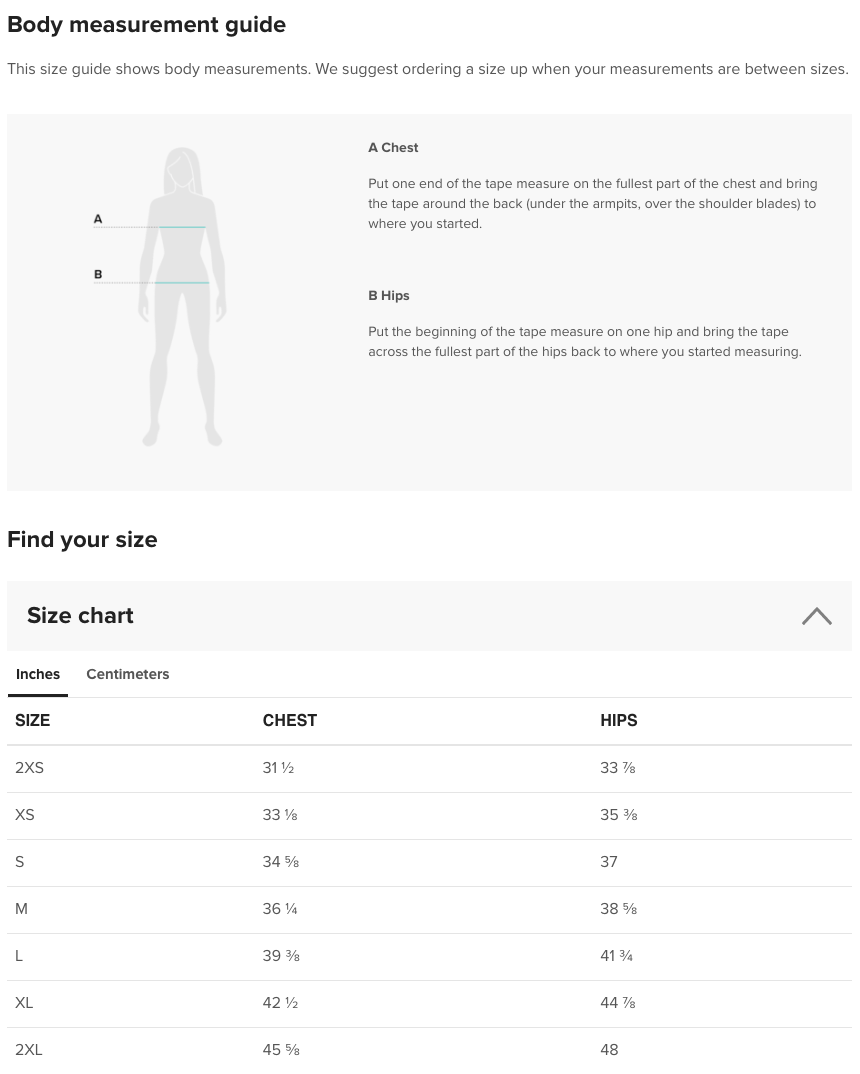Click the SIZE column header
The width and height of the screenshot is (860, 1074).
[x=32, y=721]
